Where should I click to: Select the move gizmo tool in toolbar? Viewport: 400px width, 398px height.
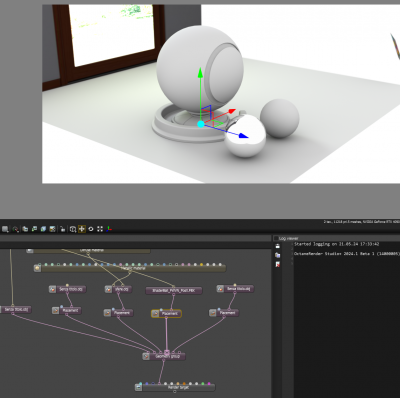pyautogui.click(x=82, y=229)
